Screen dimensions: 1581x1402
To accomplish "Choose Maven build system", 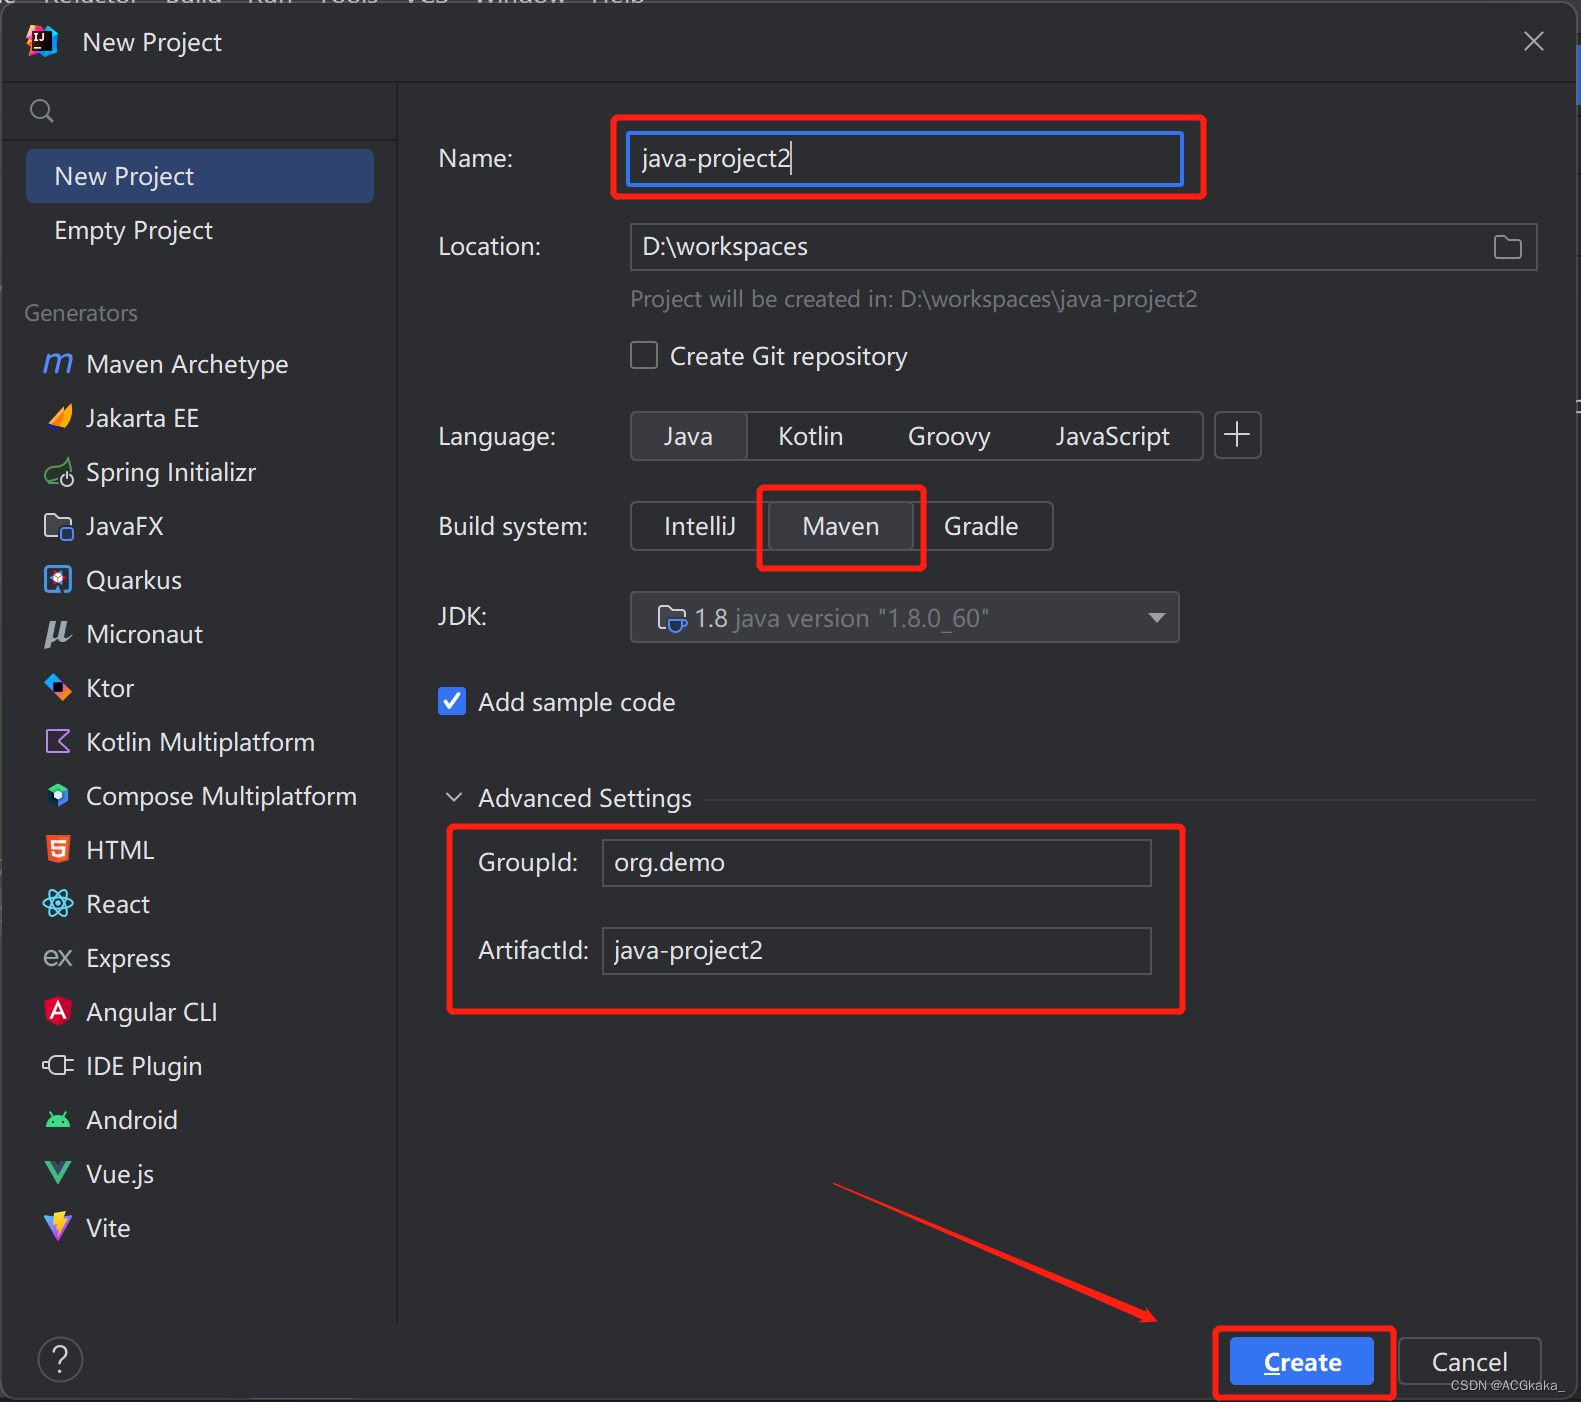I will pyautogui.click(x=841, y=526).
